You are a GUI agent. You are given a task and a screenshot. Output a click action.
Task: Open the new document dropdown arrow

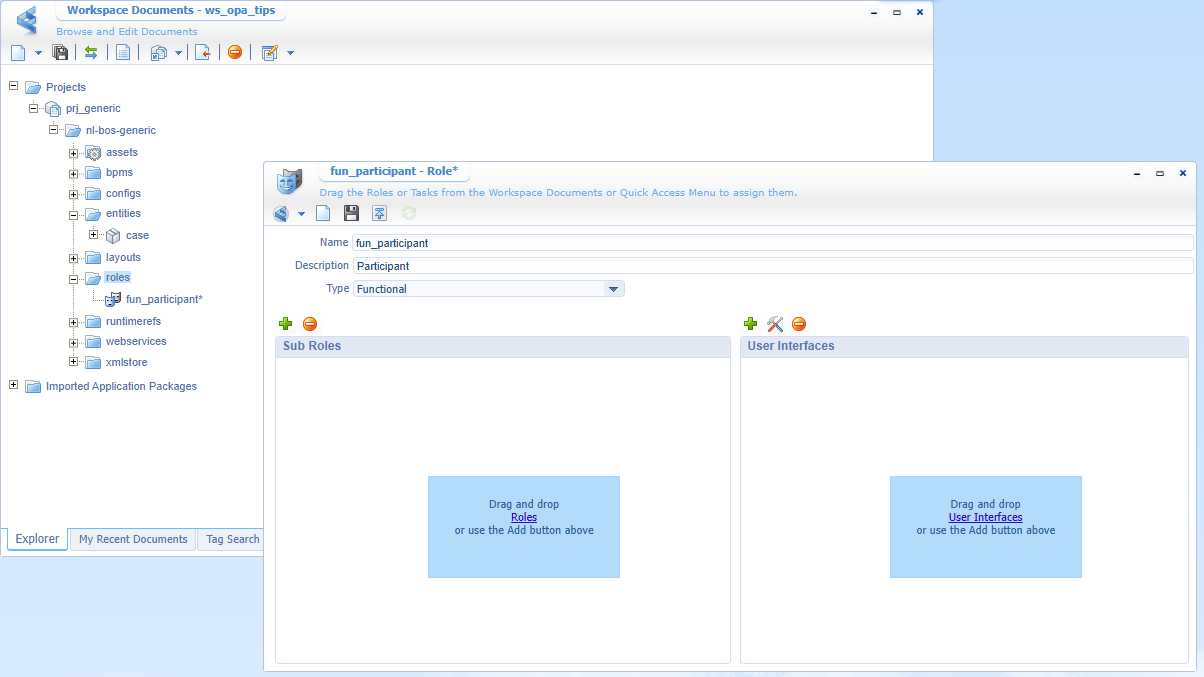coord(39,53)
